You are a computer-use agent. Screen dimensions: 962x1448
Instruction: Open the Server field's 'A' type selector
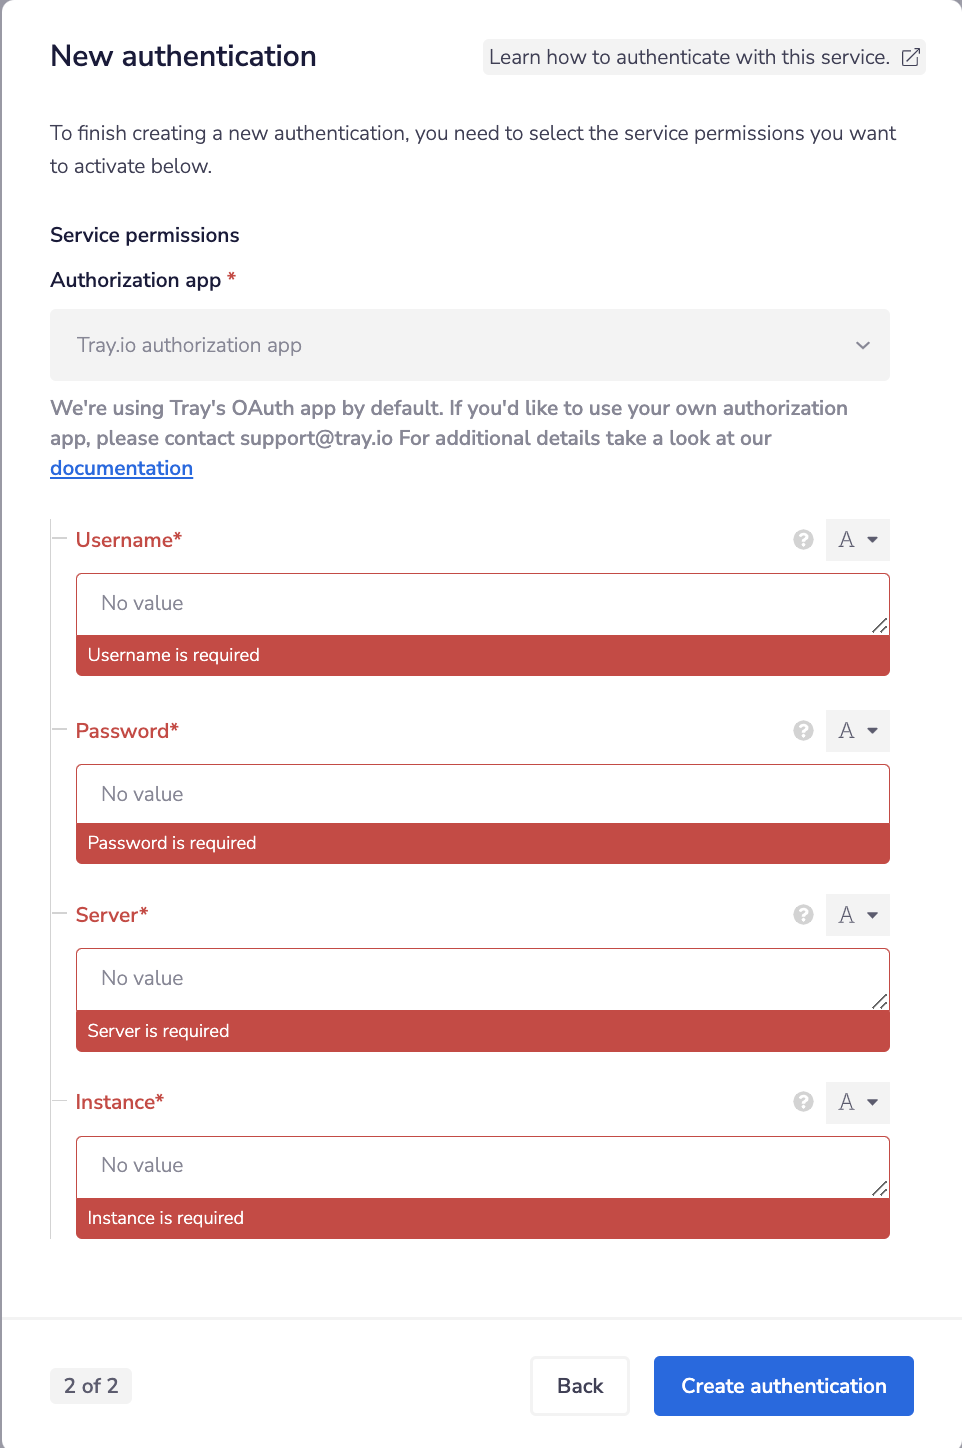pos(857,914)
